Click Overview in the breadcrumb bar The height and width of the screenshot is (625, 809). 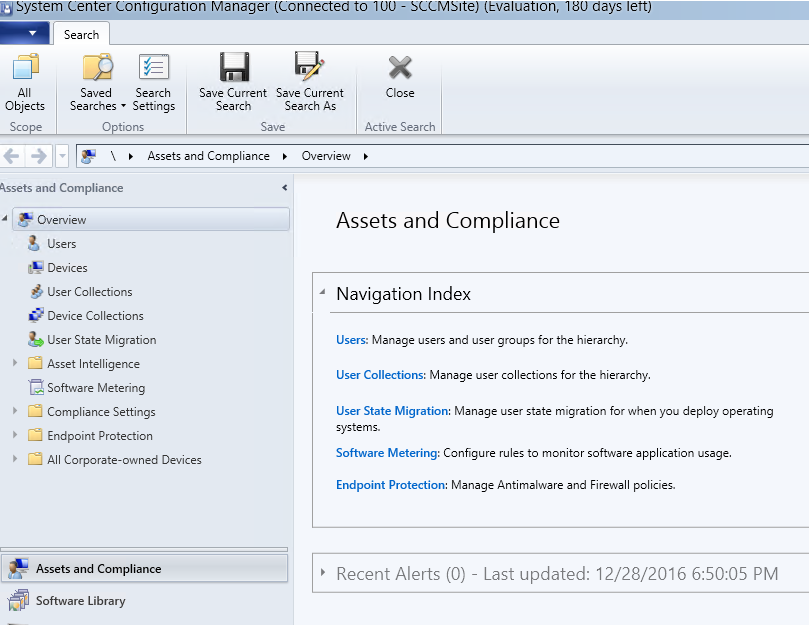tap(326, 156)
